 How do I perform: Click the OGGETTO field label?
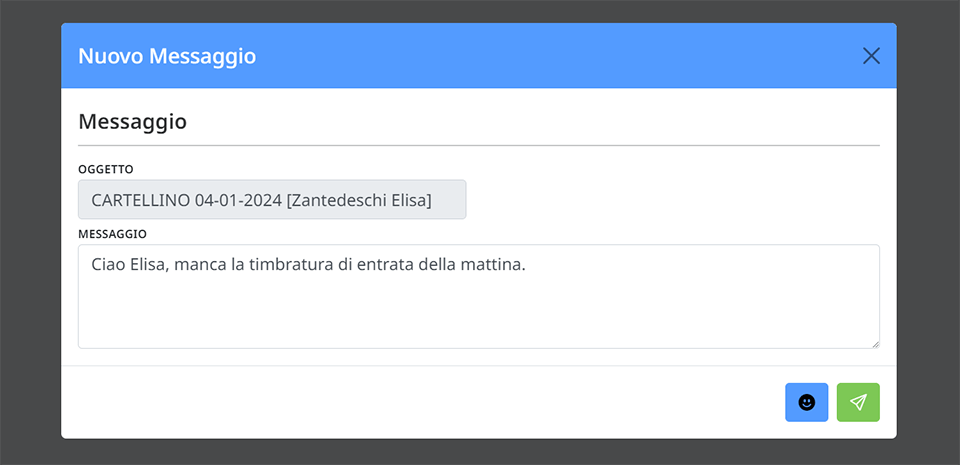tap(106, 169)
